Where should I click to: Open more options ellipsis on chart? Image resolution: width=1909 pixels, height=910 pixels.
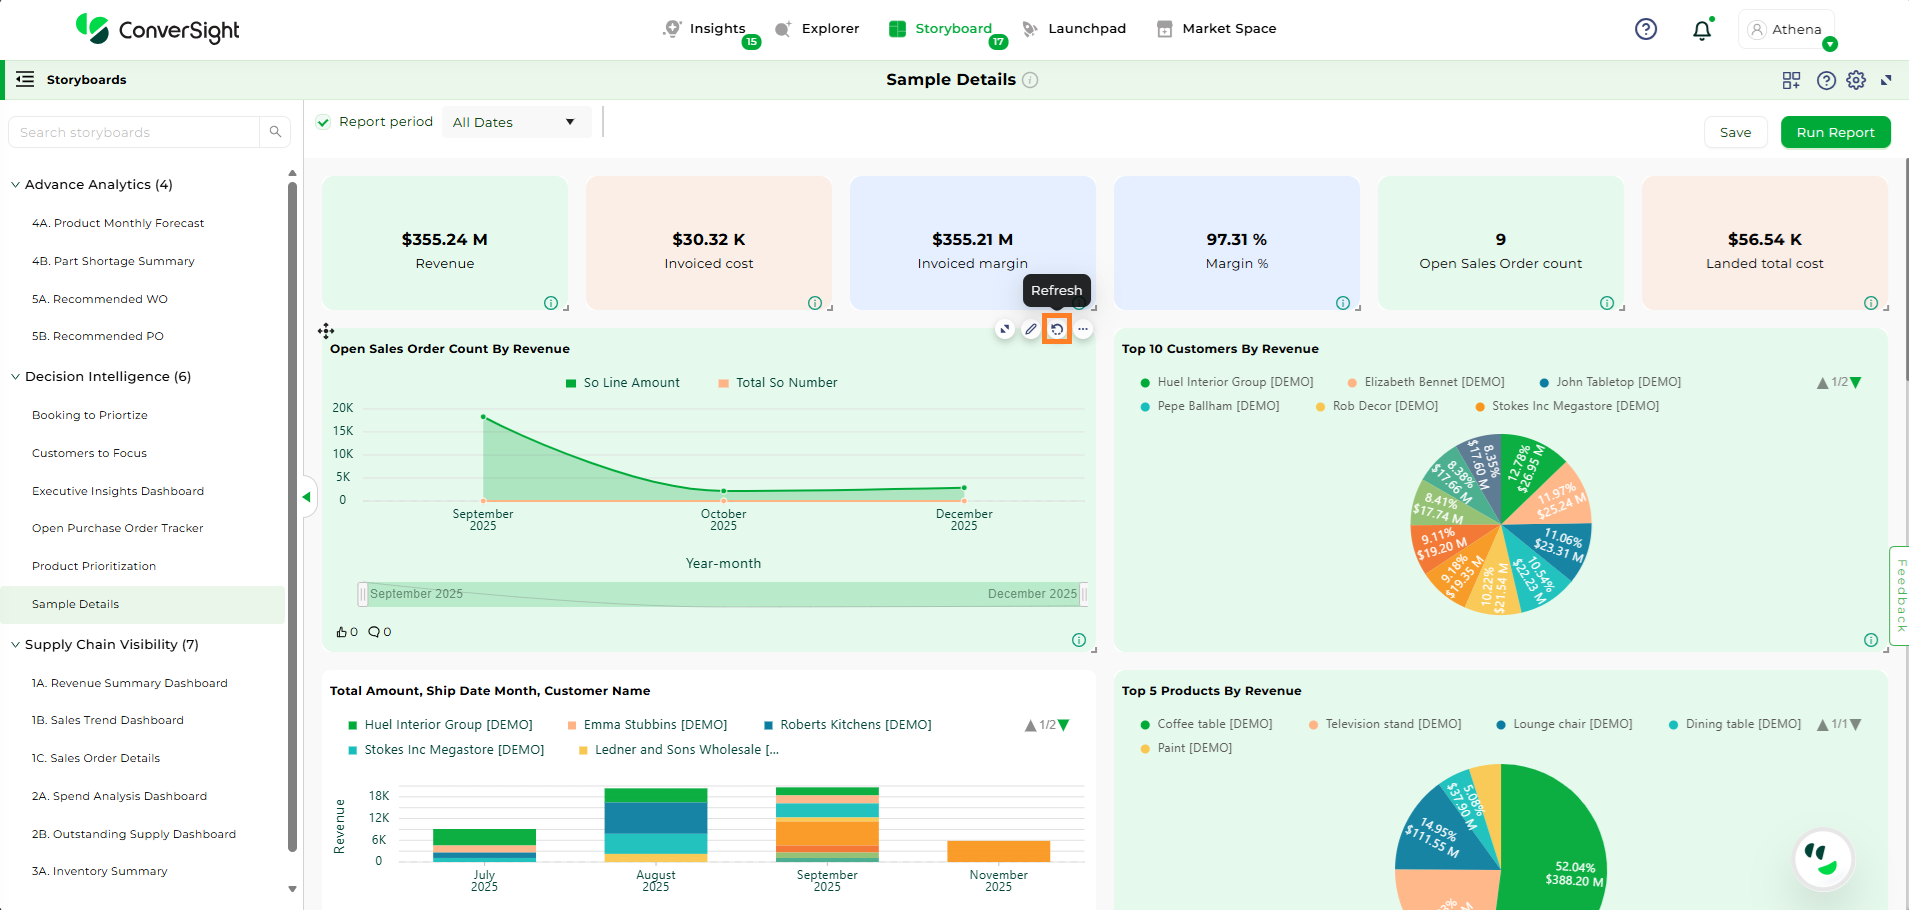tap(1083, 329)
